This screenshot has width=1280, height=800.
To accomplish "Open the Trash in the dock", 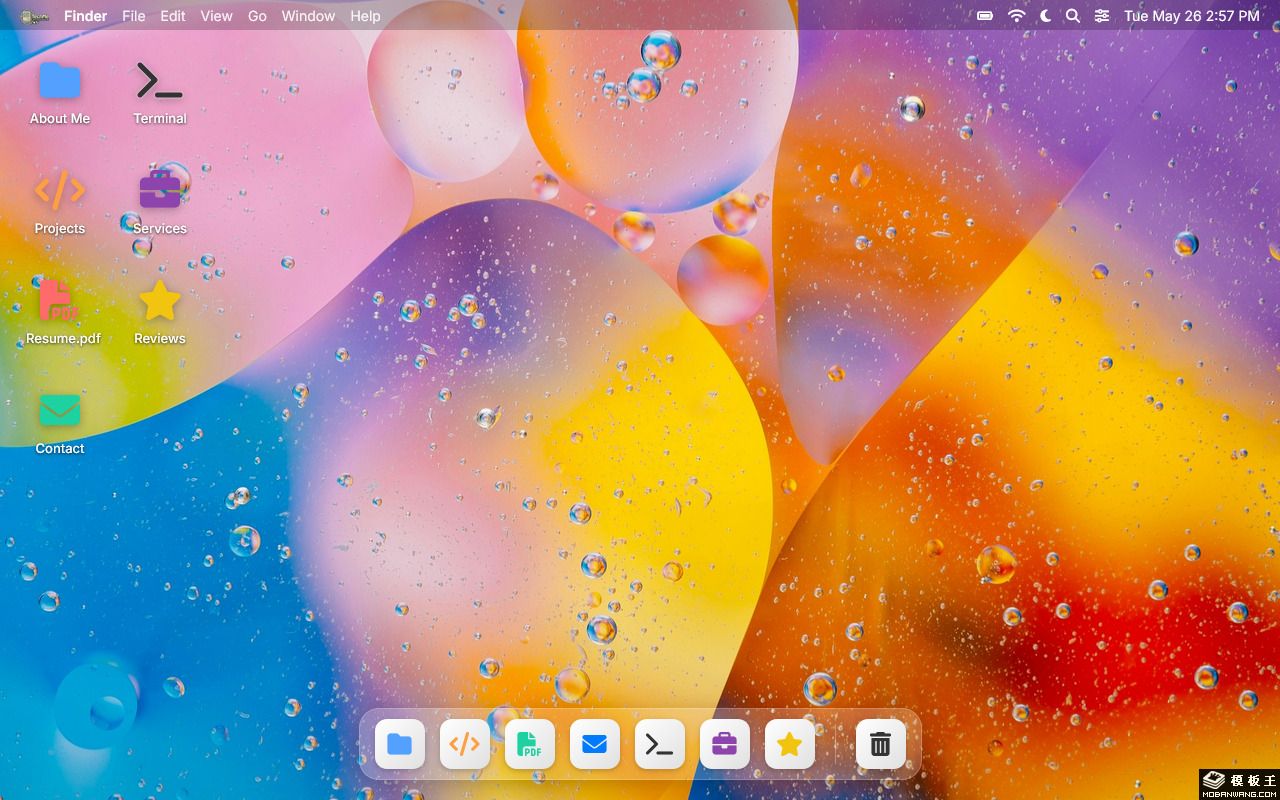I will (881, 744).
